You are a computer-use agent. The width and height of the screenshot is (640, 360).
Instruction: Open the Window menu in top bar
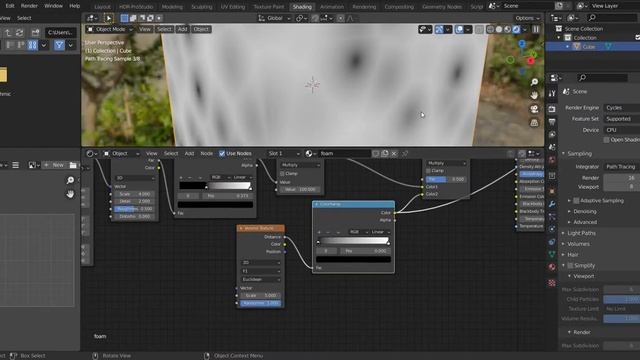[53, 6]
